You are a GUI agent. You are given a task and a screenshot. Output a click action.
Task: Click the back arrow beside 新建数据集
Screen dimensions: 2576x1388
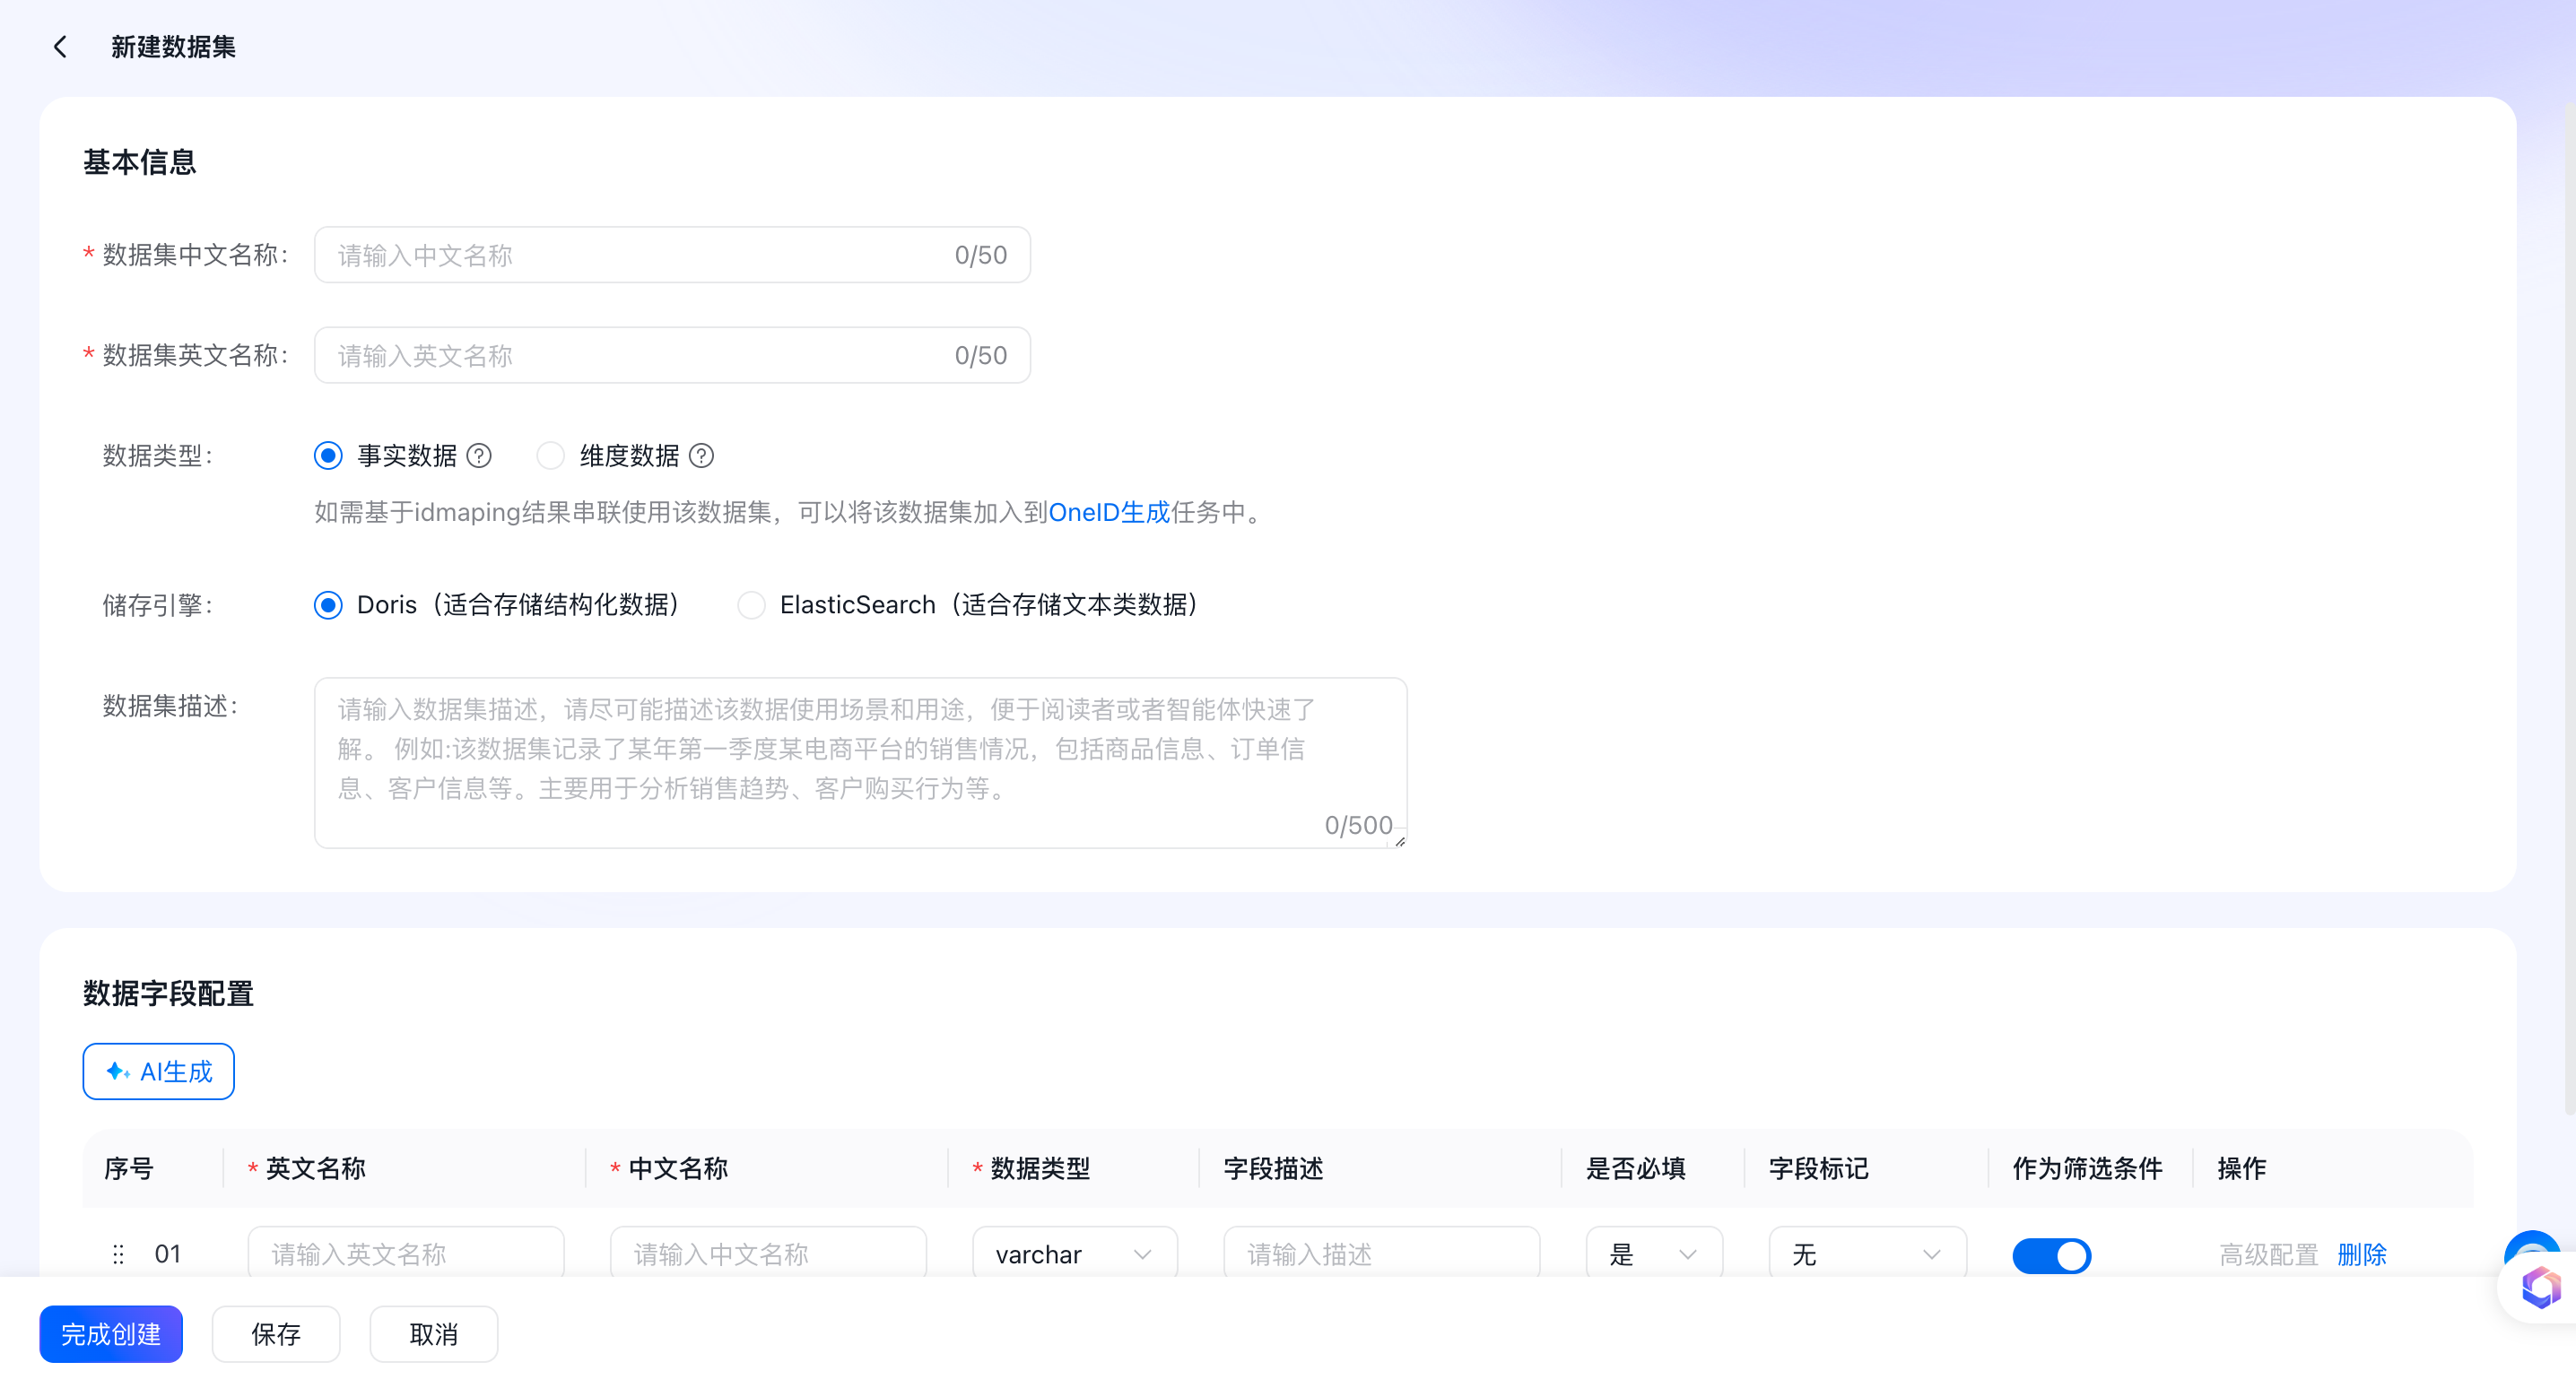click(x=60, y=46)
